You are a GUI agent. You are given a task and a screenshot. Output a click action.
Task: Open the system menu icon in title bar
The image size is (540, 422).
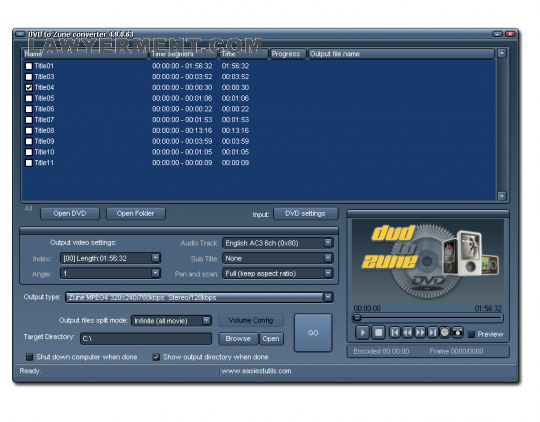click(x=20, y=34)
